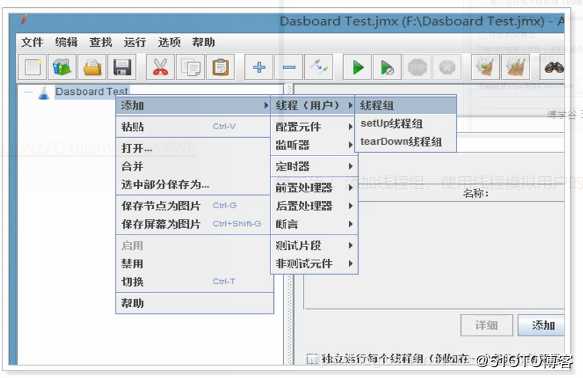Choose setUp线程组 from the submenu
583x378 pixels.
[406, 123]
